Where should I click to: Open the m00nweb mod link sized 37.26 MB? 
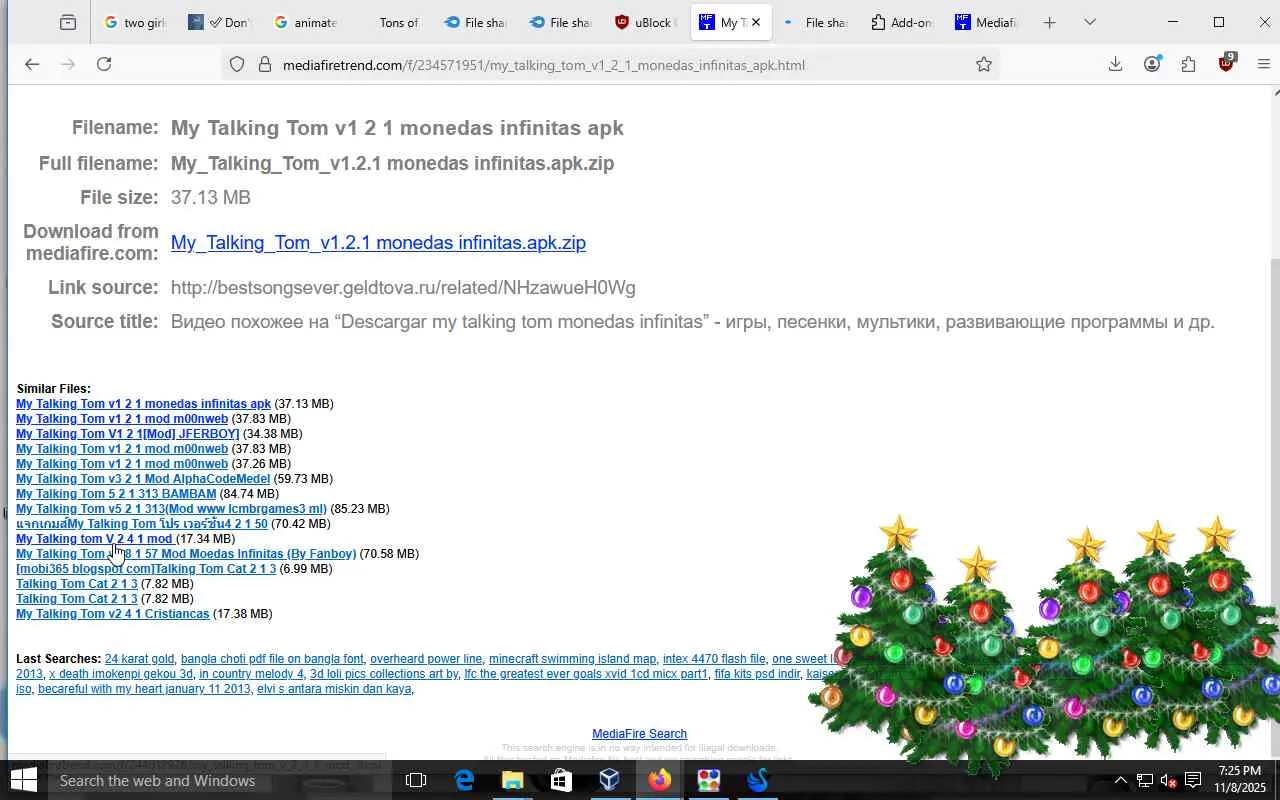122,464
